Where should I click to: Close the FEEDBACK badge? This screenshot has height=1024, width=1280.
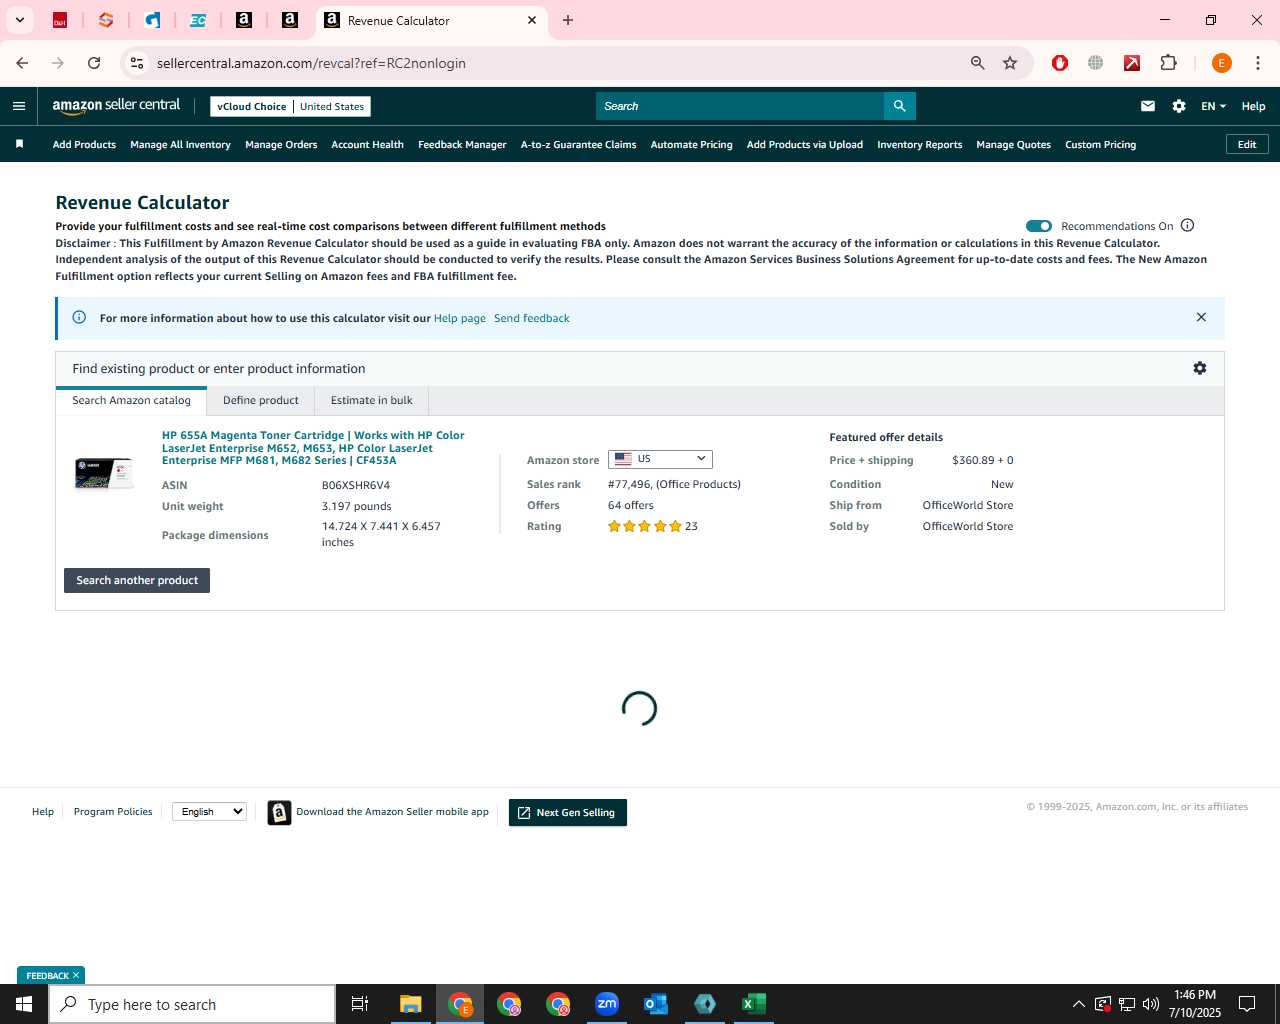point(76,975)
